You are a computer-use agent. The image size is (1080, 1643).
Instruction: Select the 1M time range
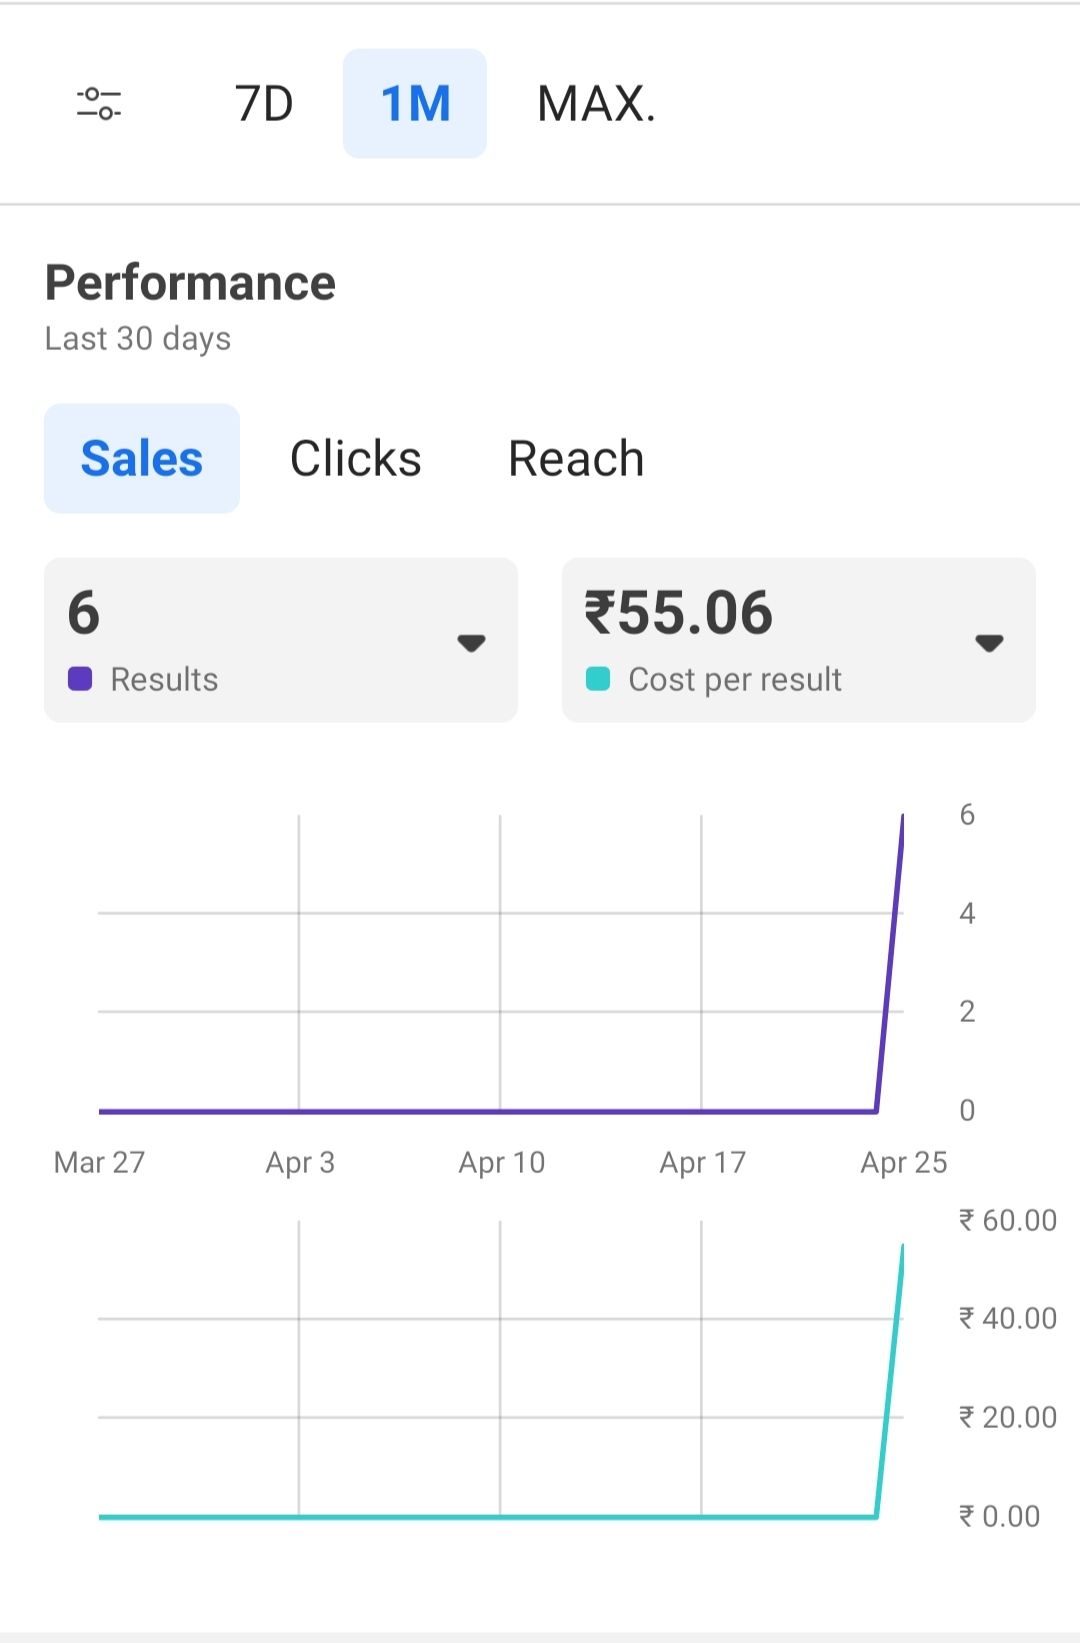pyautogui.click(x=415, y=104)
